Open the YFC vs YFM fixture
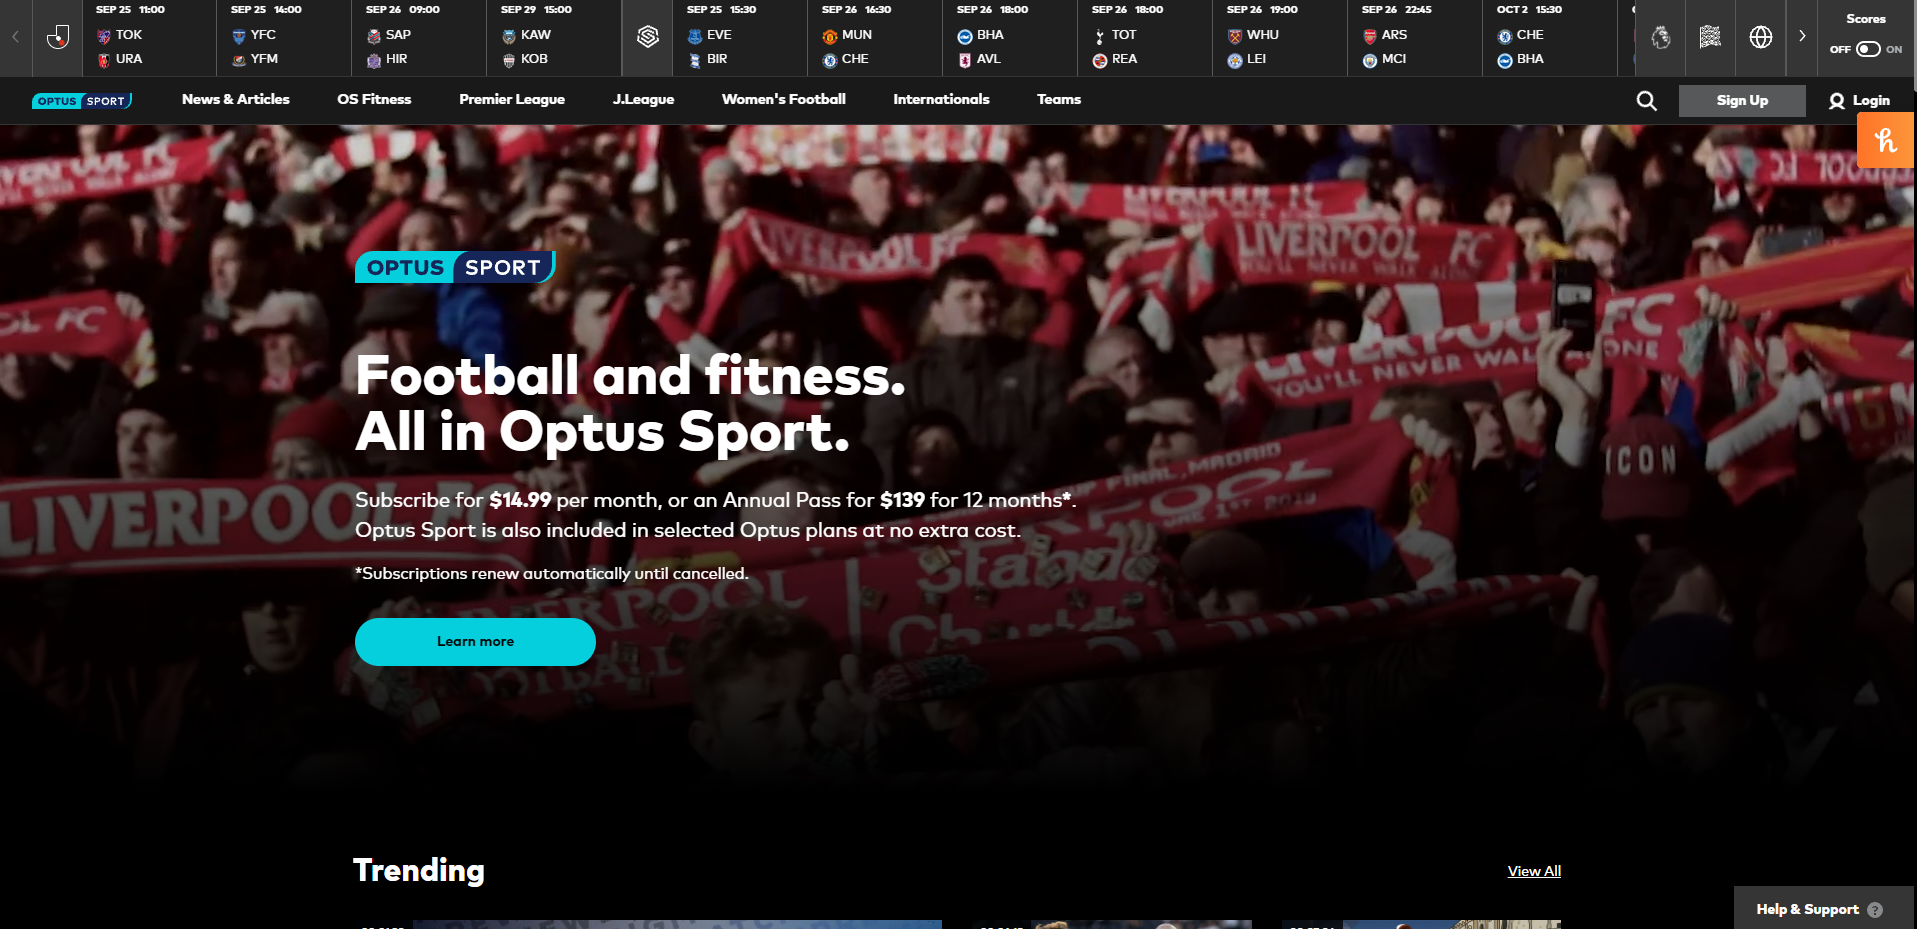 [284, 38]
